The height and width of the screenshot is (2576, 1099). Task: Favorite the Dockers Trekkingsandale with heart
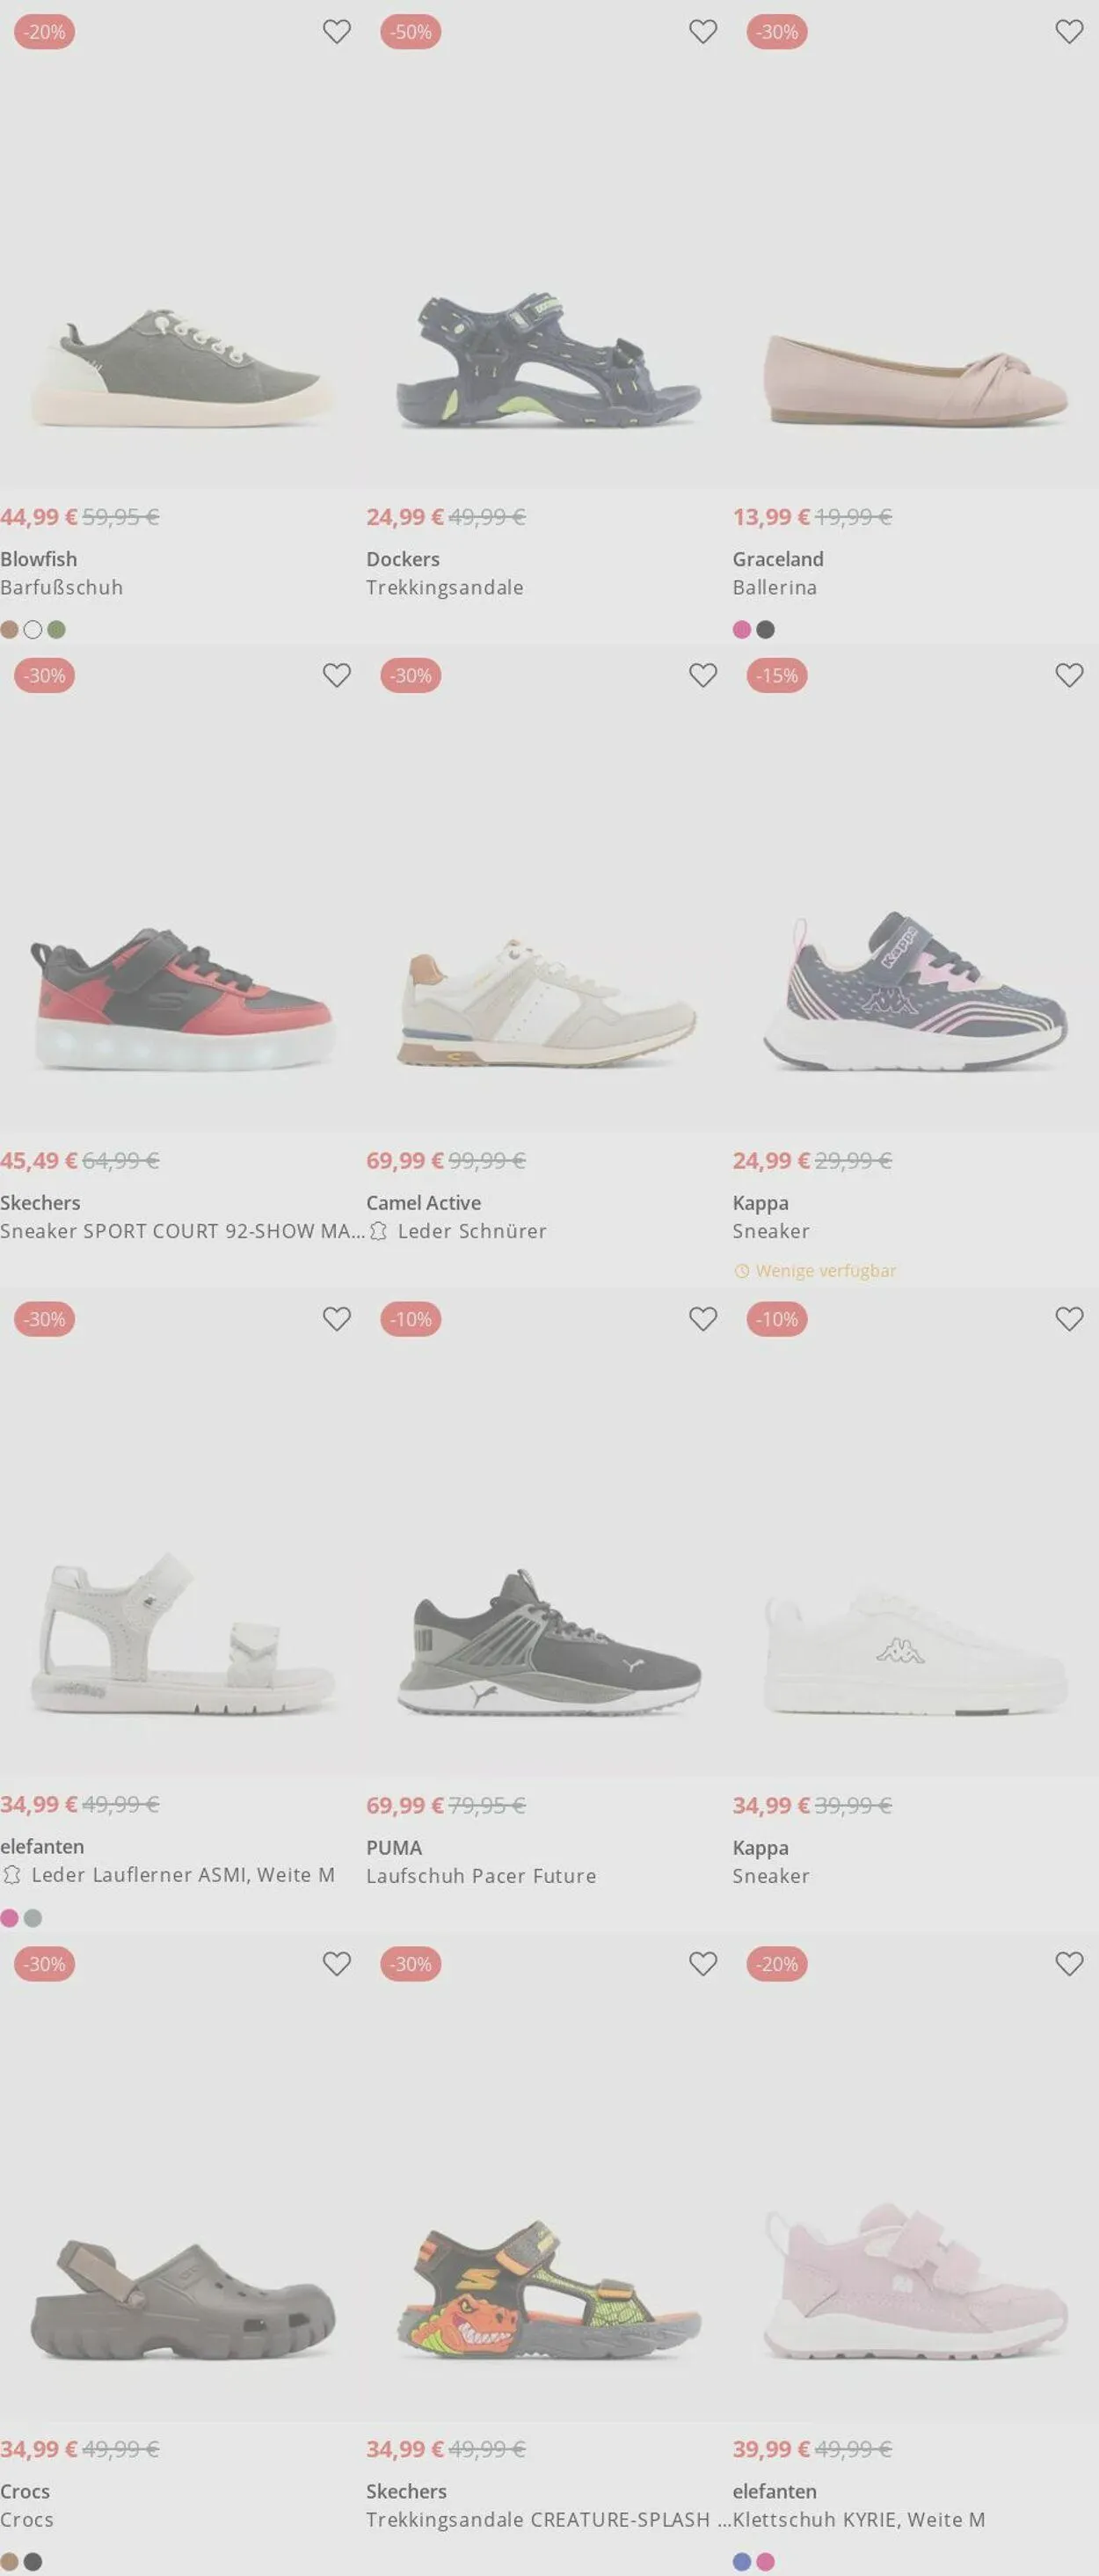click(x=703, y=32)
